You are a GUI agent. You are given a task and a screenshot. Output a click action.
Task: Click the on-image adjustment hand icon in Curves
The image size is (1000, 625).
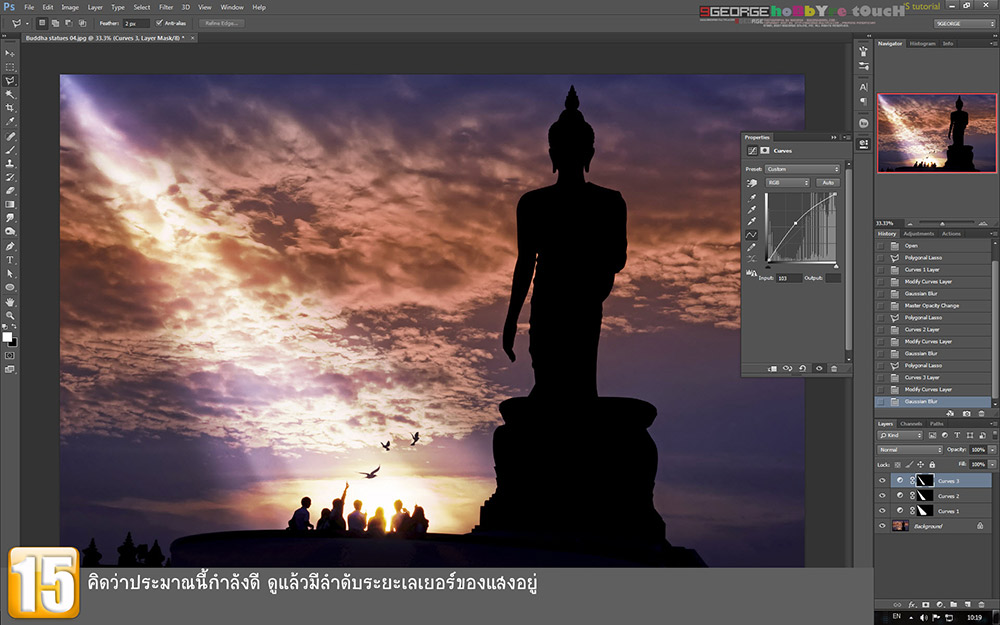pyautogui.click(x=752, y=183)
